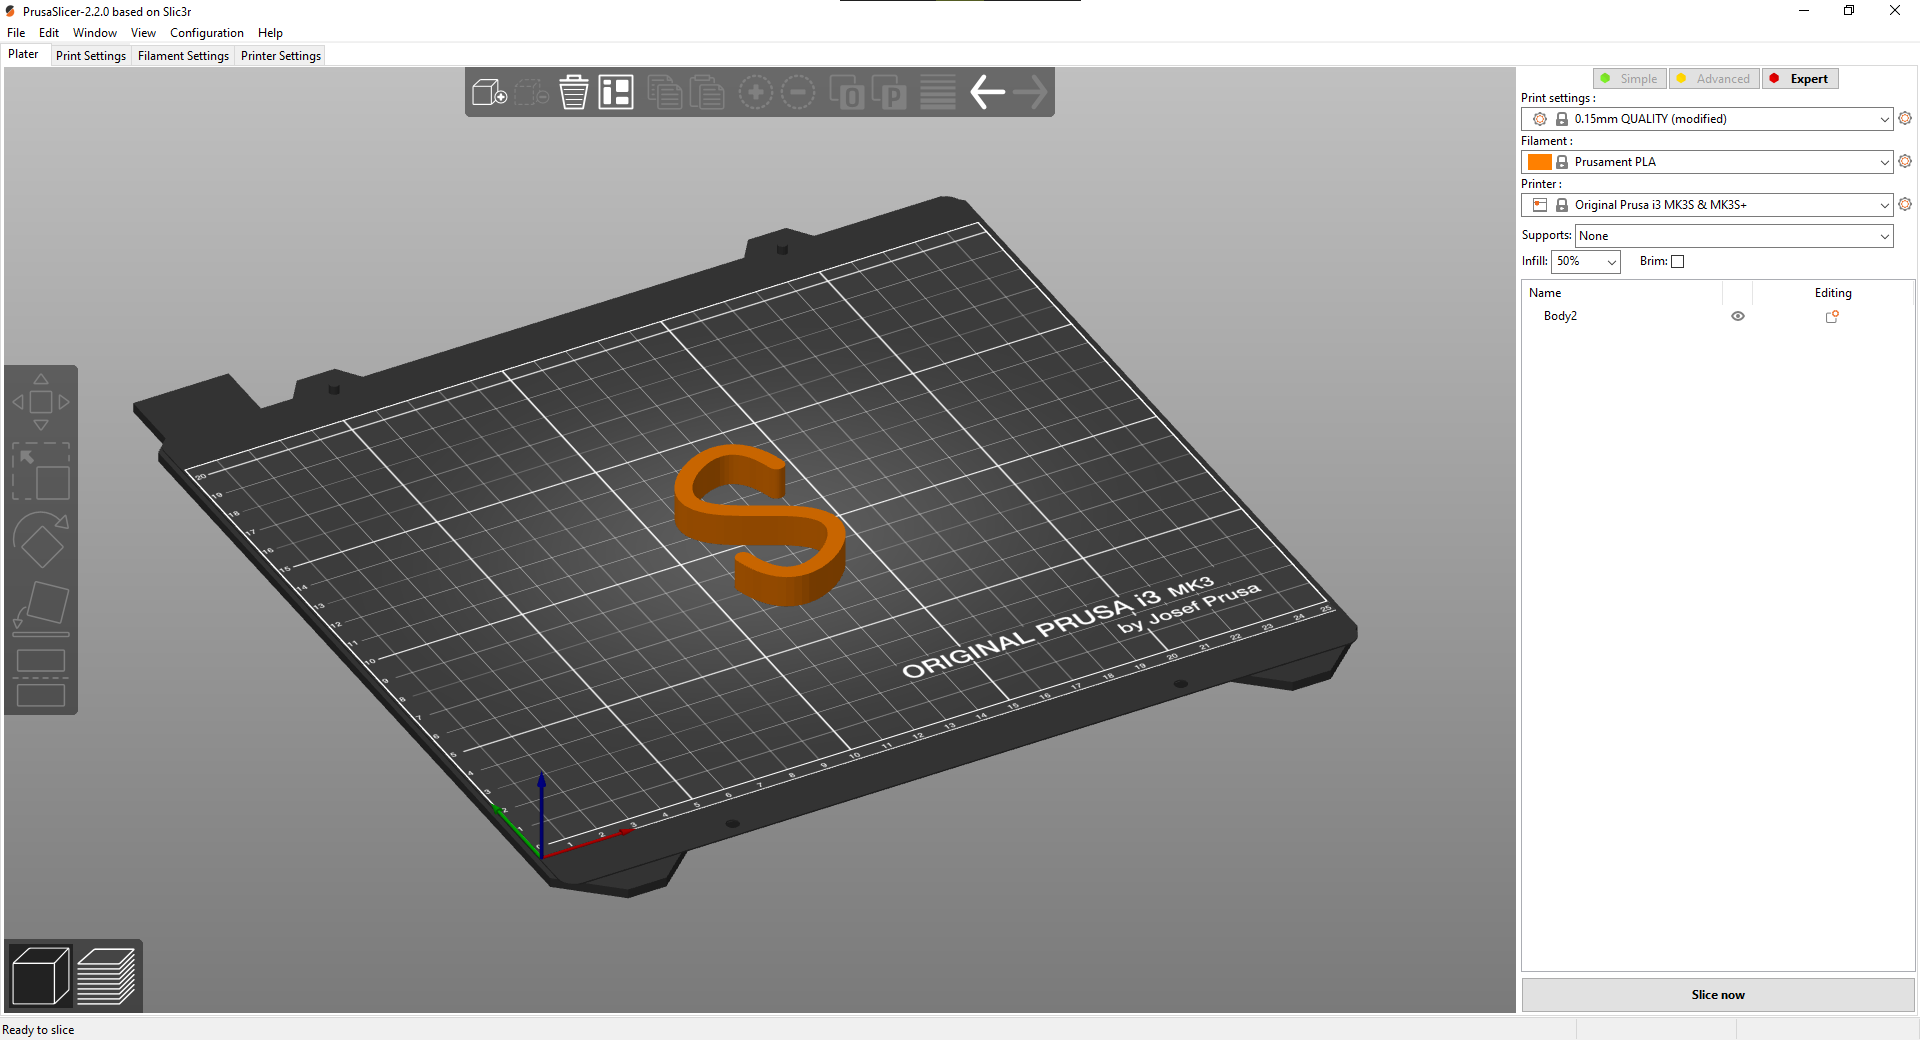Image resolution: width=1920 pixels, height=1040 pixels.
Task: Switch to Advanced mode
Action: pyautogui.click(x=1713, y=79)
